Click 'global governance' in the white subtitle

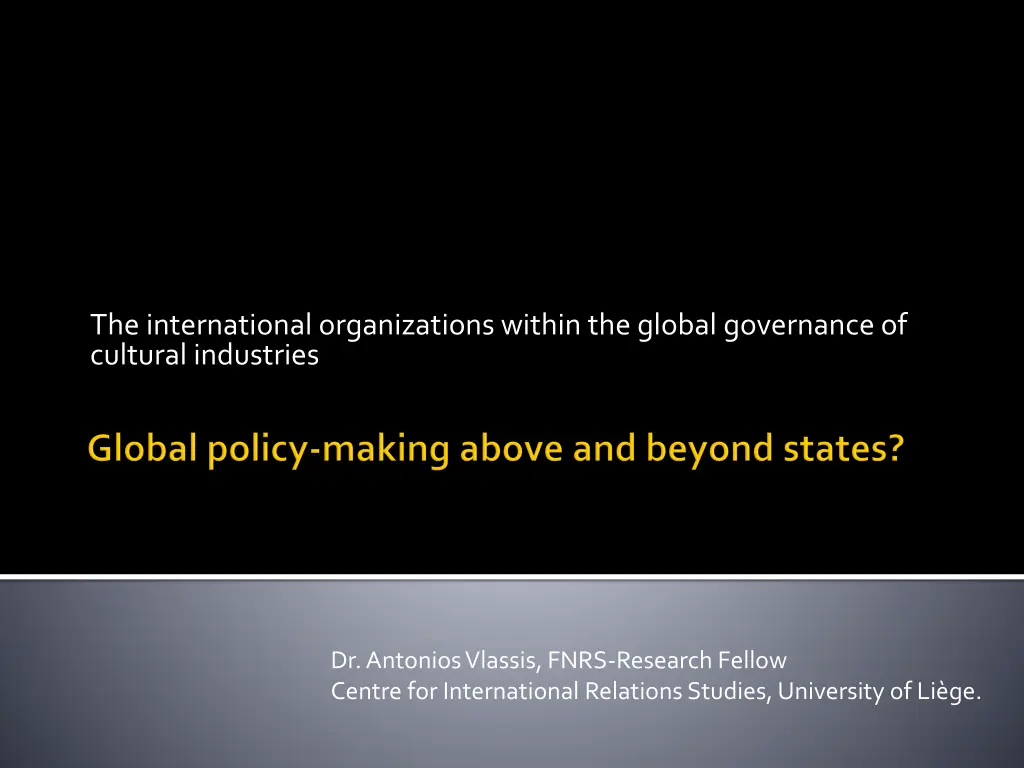pyautogui.click(x=755, y=326)
